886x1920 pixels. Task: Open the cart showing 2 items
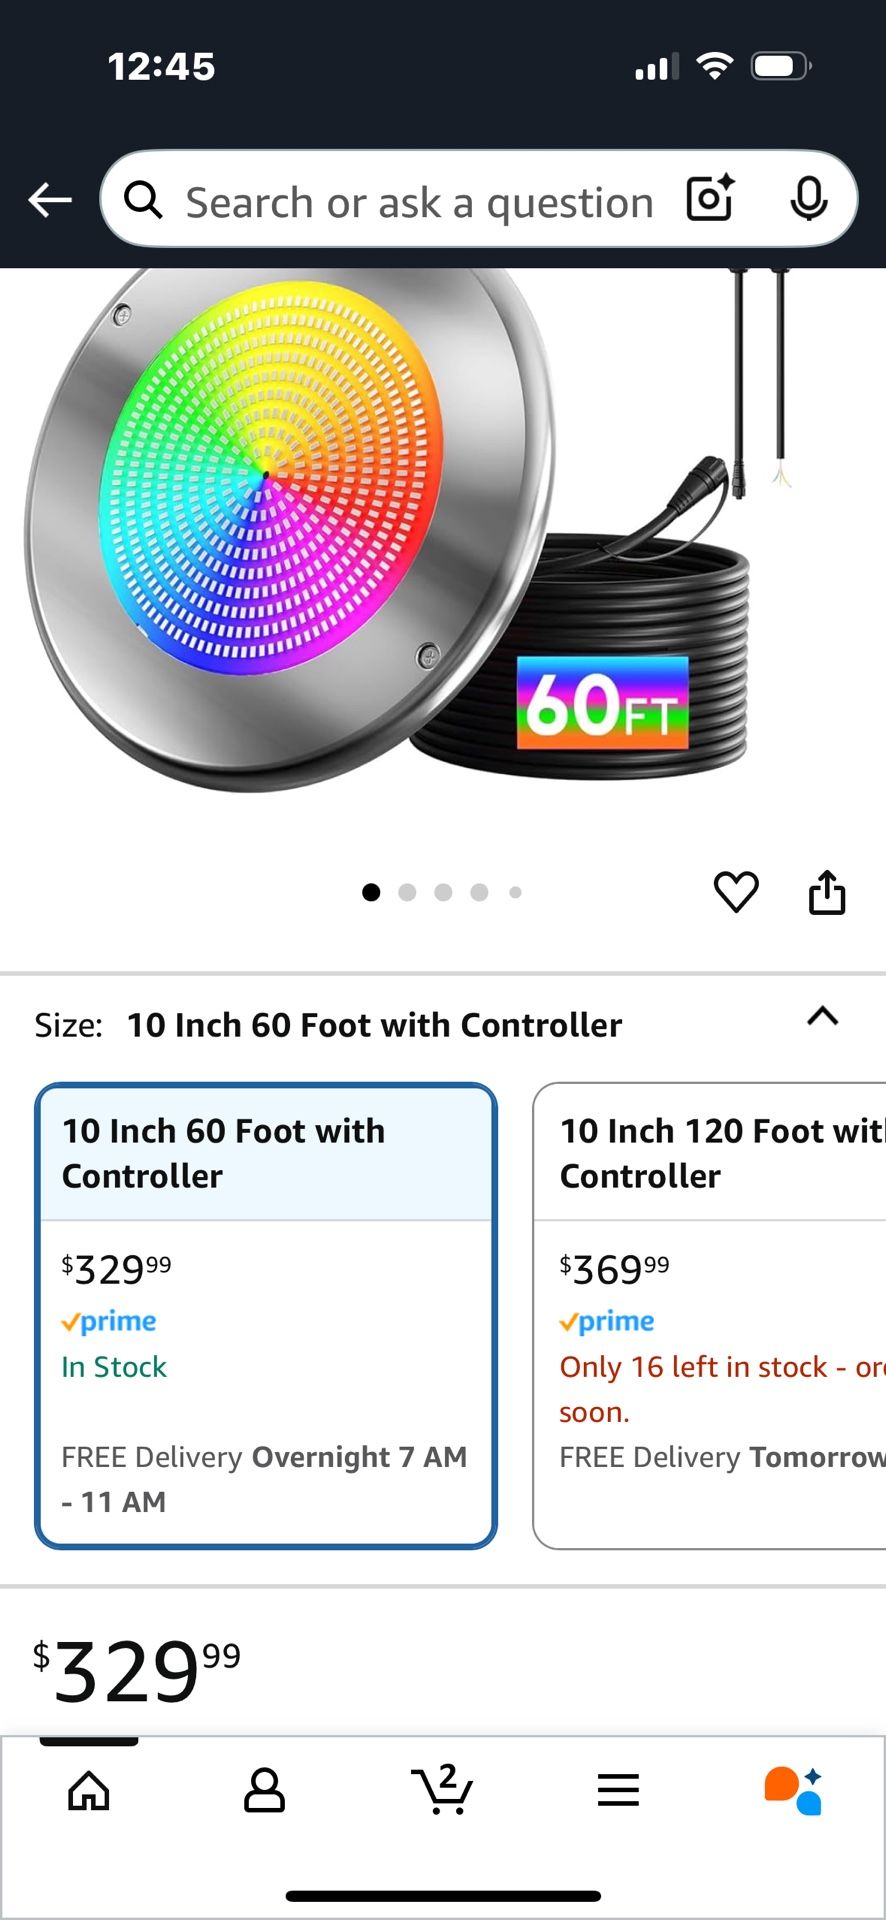tap(443, 1790)
